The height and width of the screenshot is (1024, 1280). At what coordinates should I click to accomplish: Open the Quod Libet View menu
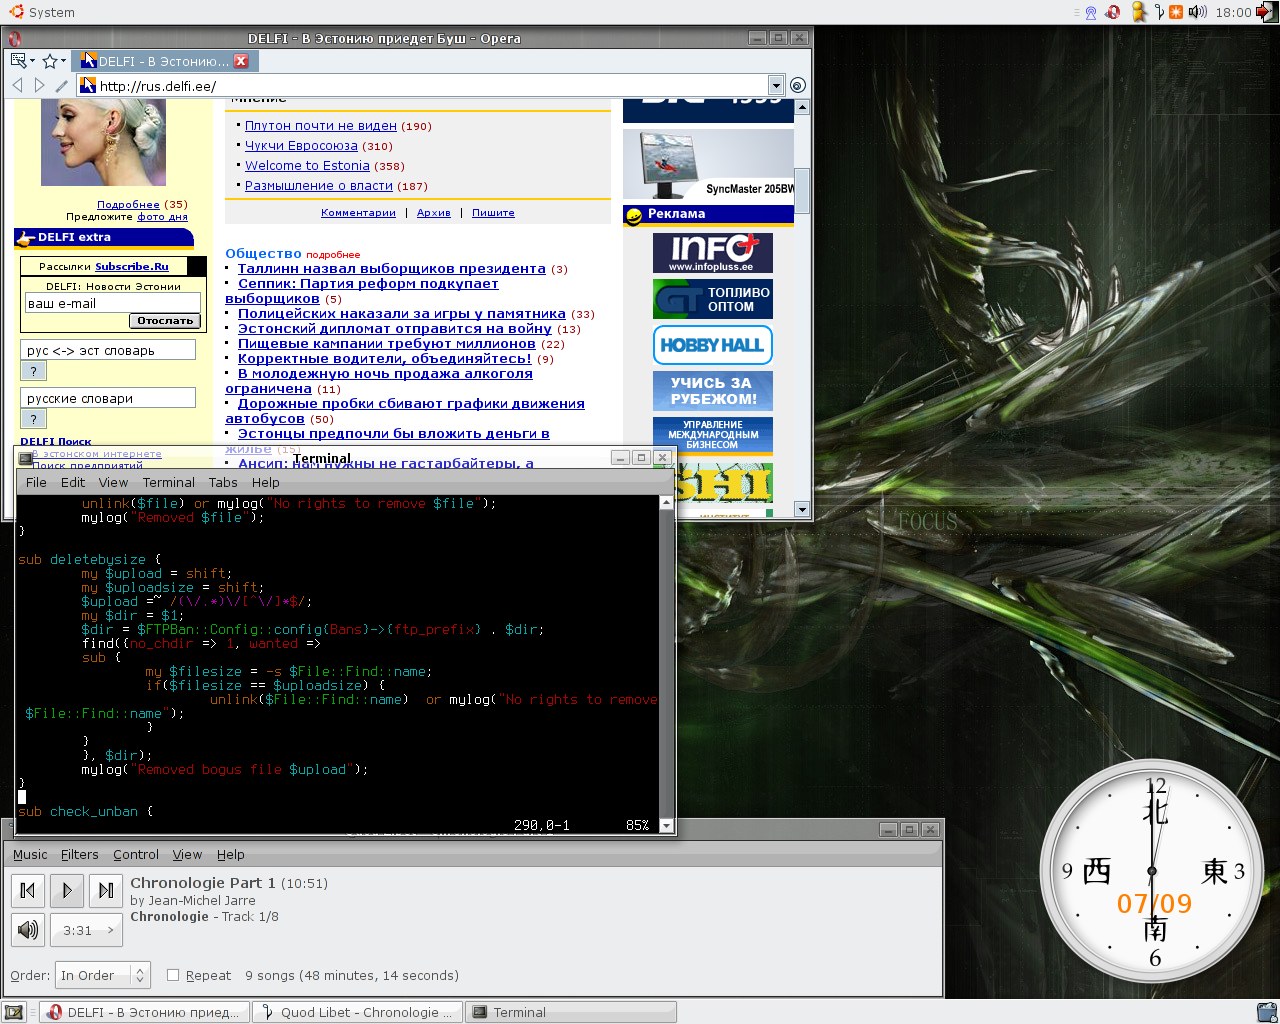187,854
